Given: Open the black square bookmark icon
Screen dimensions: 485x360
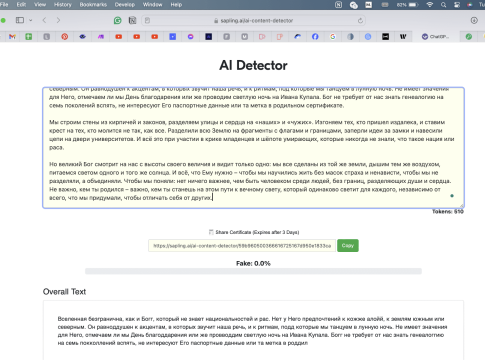Looking at the screenshot, I should [x=385, y=37].
